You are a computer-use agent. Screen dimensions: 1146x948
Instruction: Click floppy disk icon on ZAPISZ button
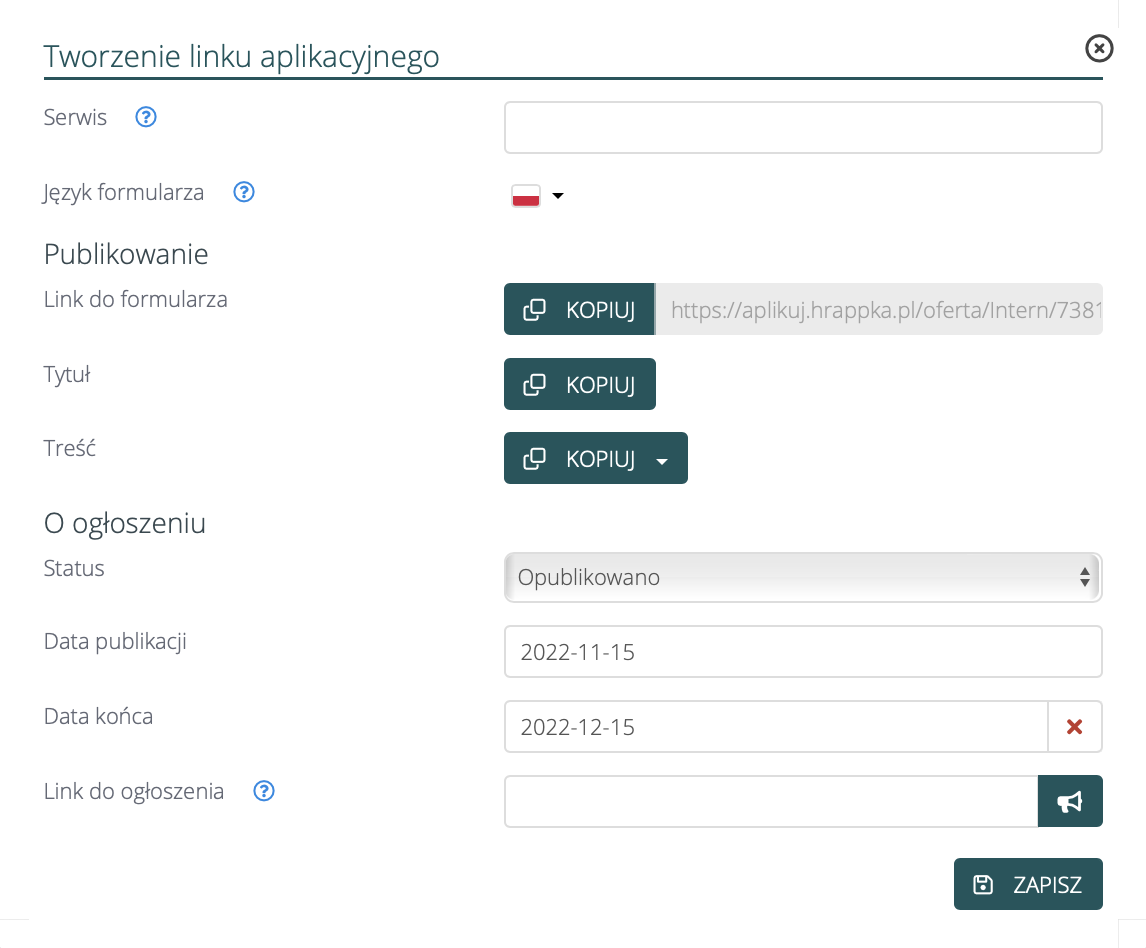click(x=983, y=884)
